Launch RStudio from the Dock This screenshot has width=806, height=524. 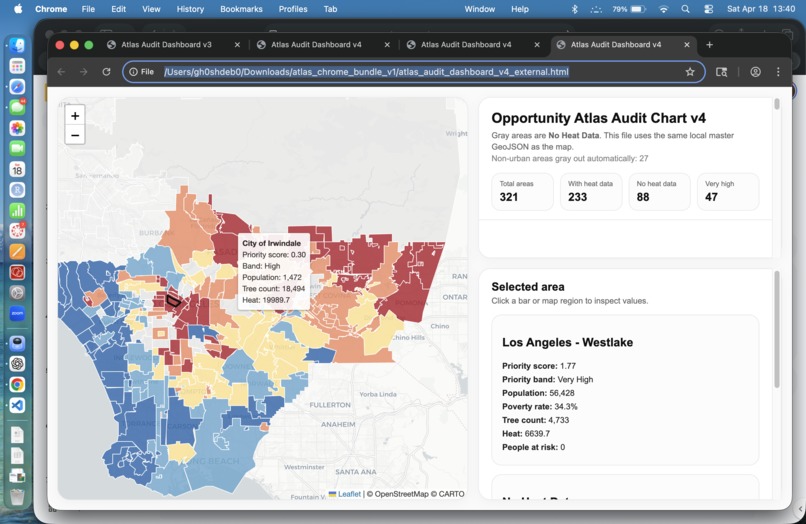click(17, 190)
